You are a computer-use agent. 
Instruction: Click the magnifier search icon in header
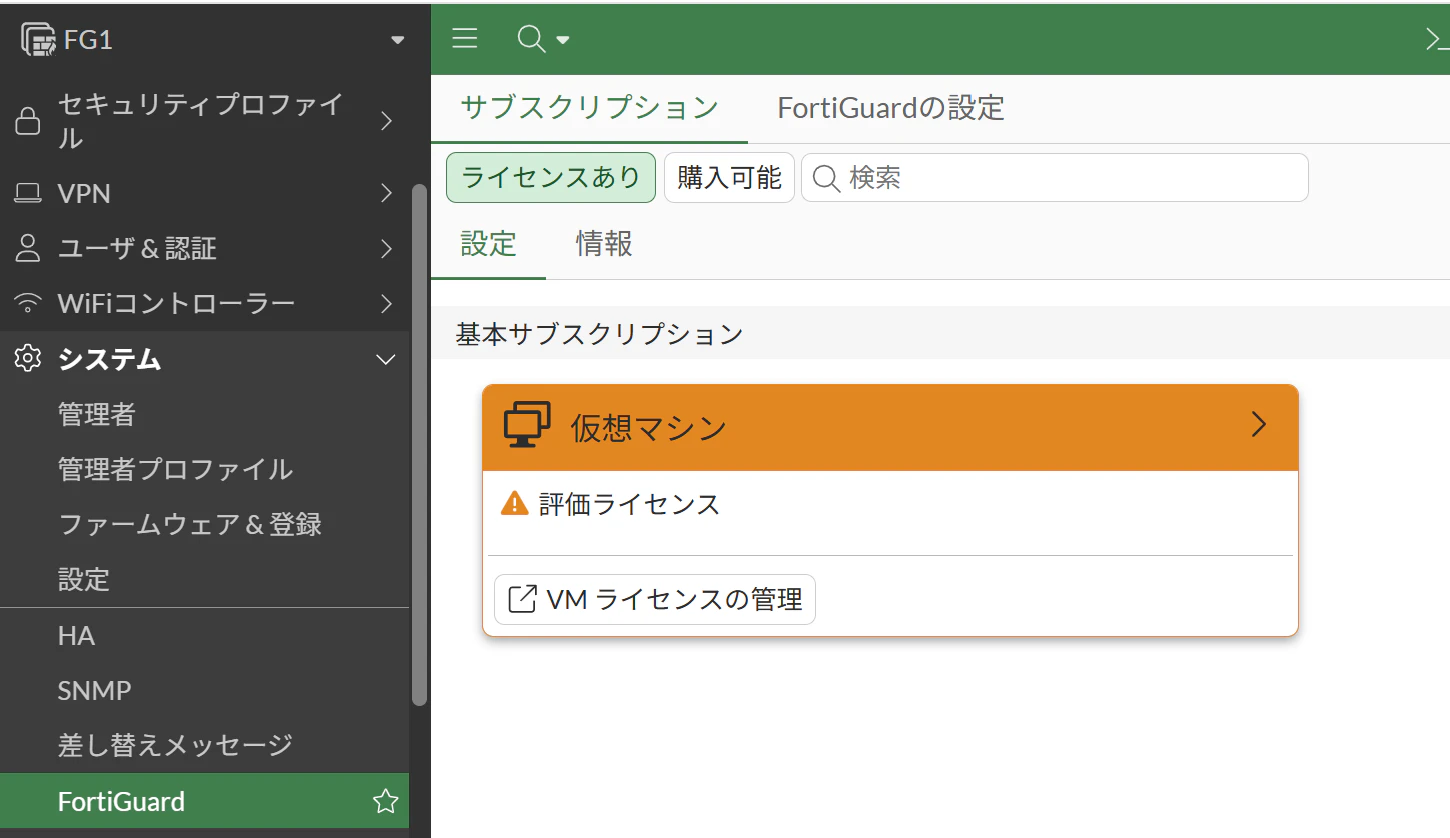coord(531,39)
